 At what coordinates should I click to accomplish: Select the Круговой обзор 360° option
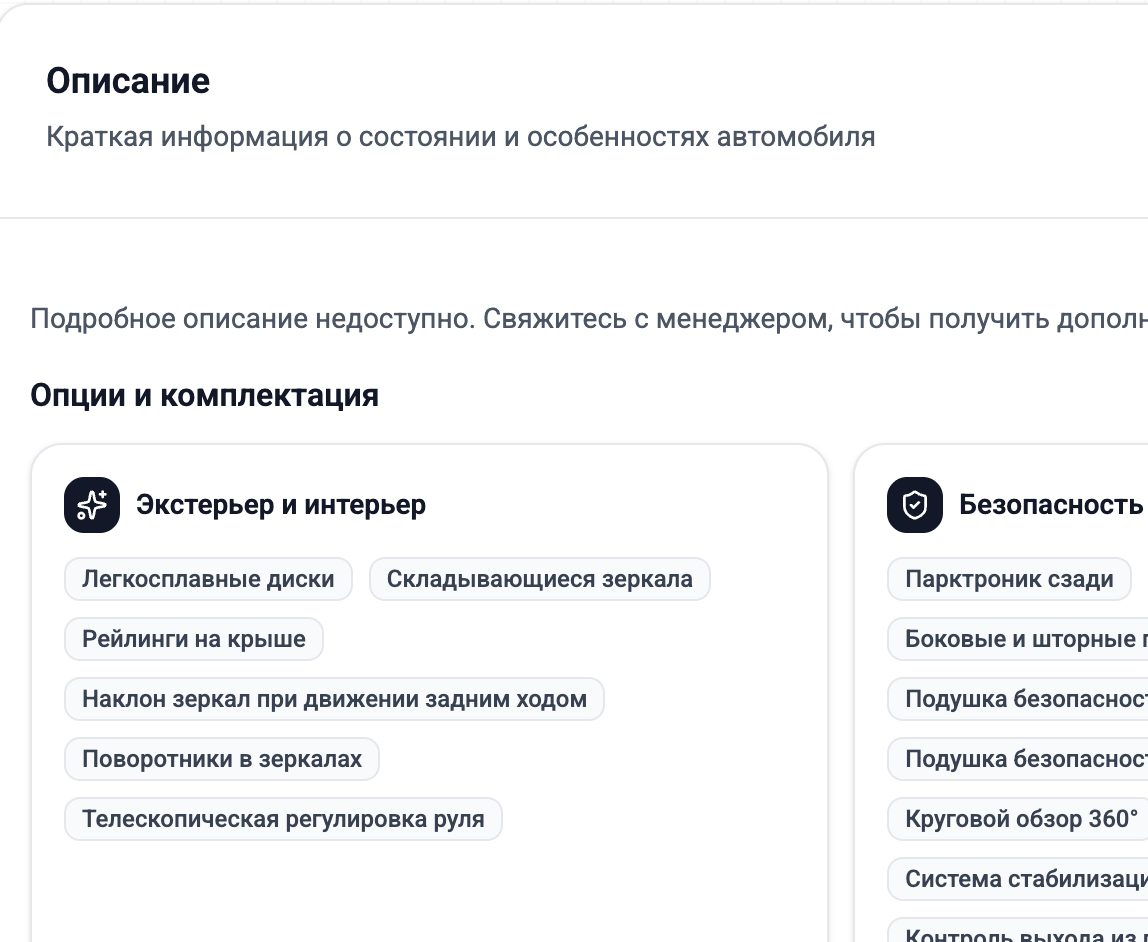1003,818
